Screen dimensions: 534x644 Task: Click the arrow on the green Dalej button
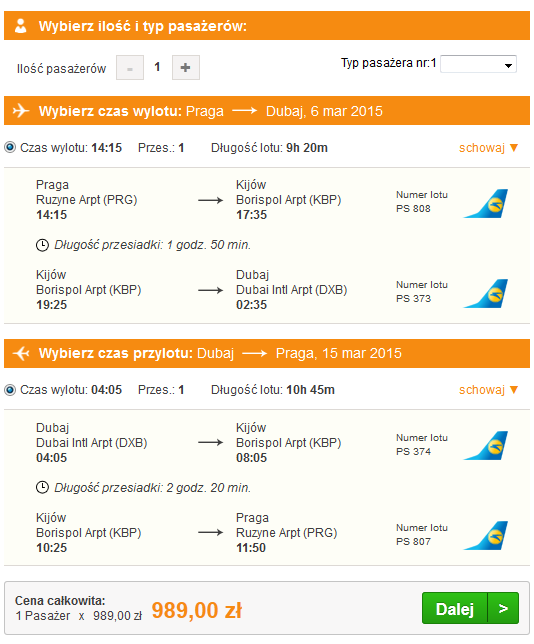[503, 608]
